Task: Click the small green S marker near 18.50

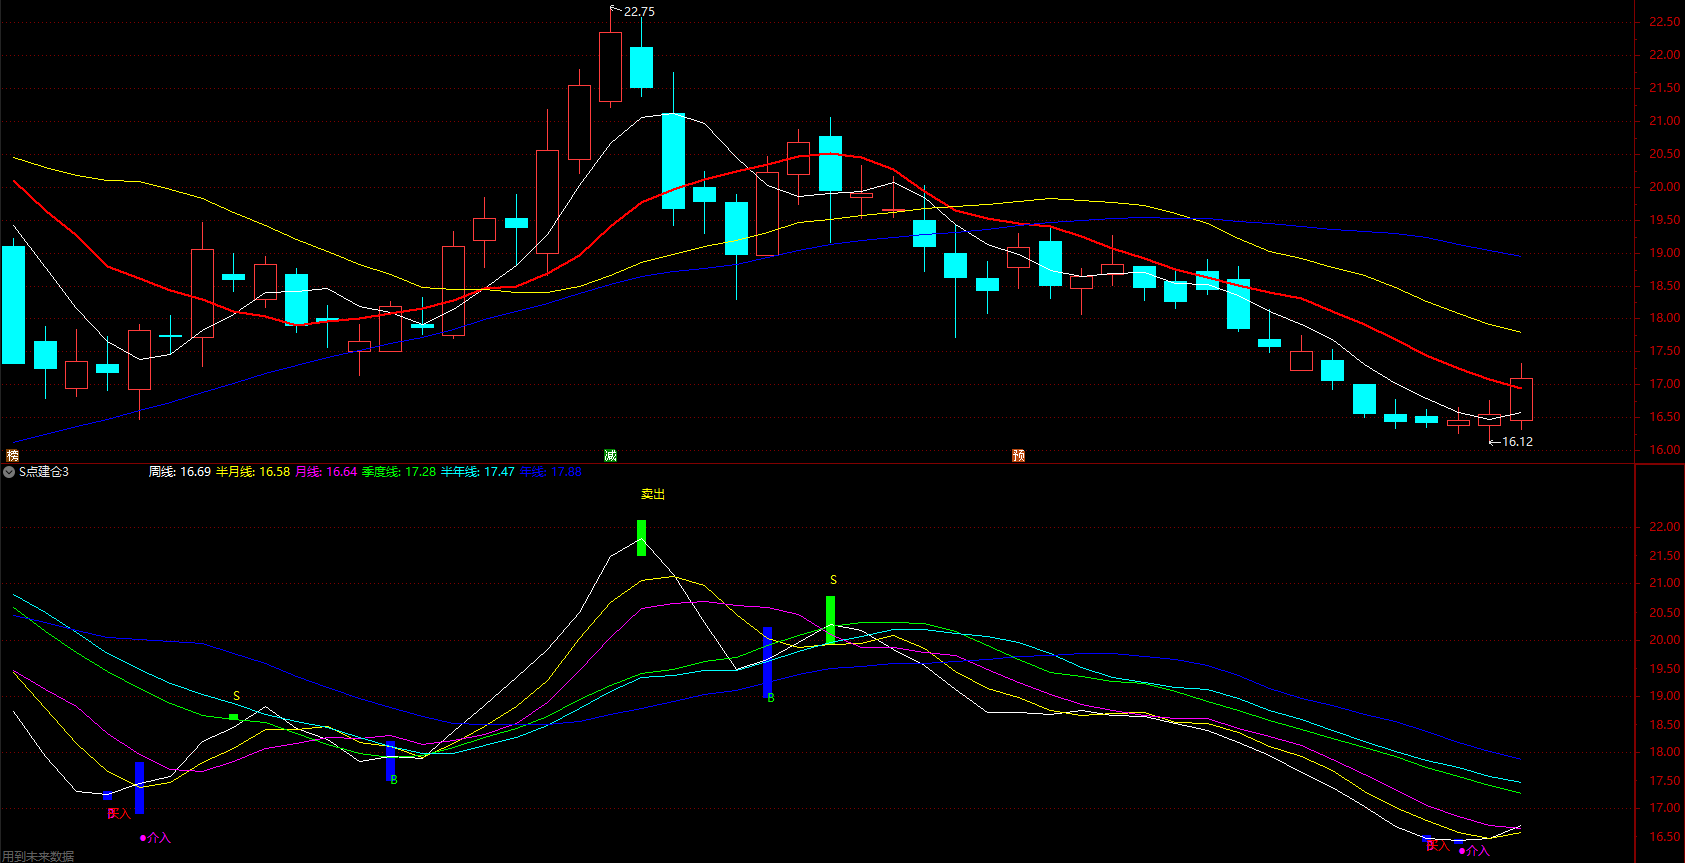Action: tap(233, 717)
